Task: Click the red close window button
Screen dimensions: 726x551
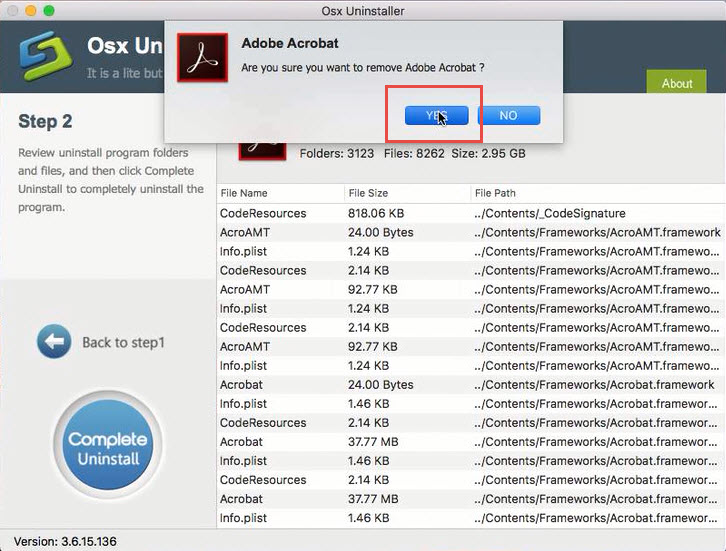Action: pos(11,10)
